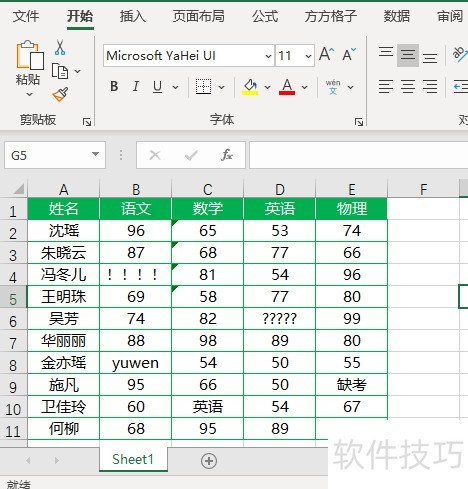468x489 pixels.
Task: Open font group dialog launcher
Action: click(x=359, y=122)
